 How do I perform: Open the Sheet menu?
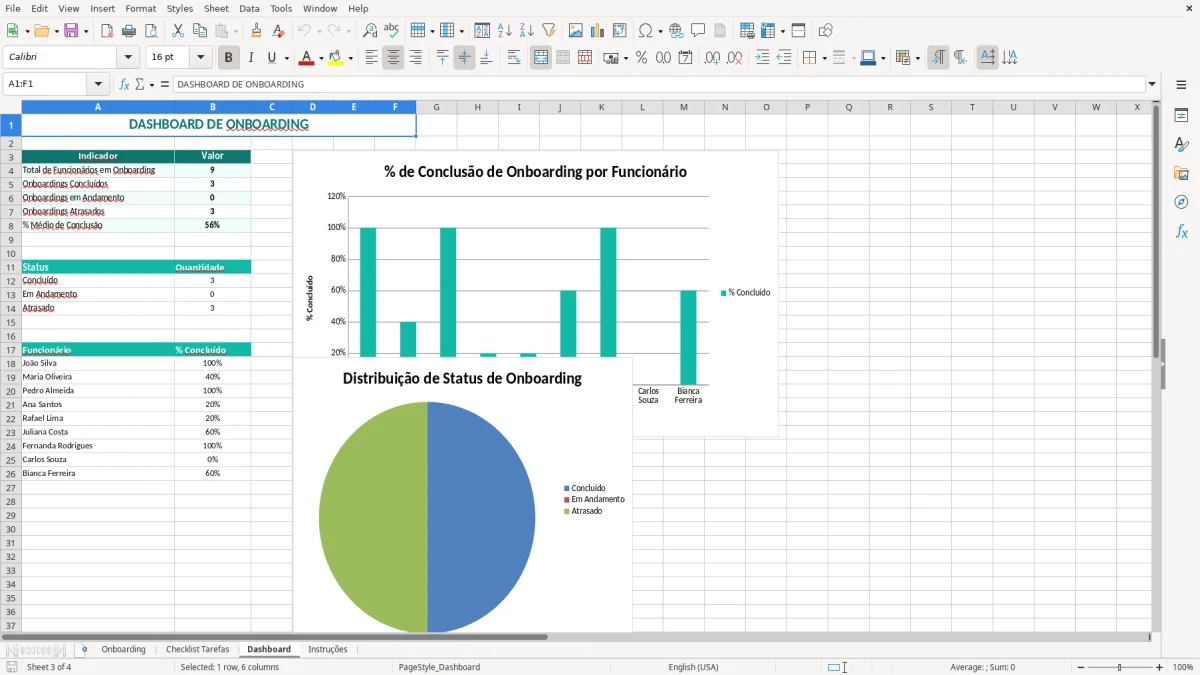[x=216, y=8]
